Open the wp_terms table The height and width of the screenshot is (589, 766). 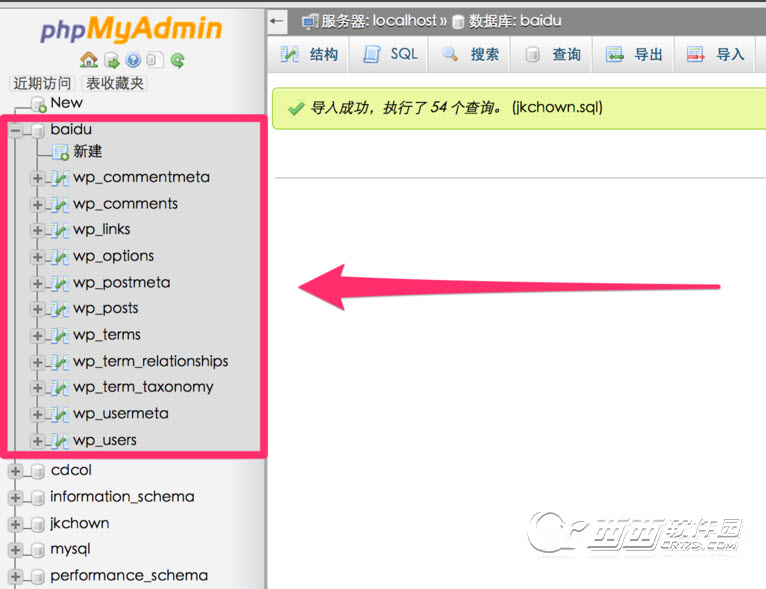click(107, 335)
